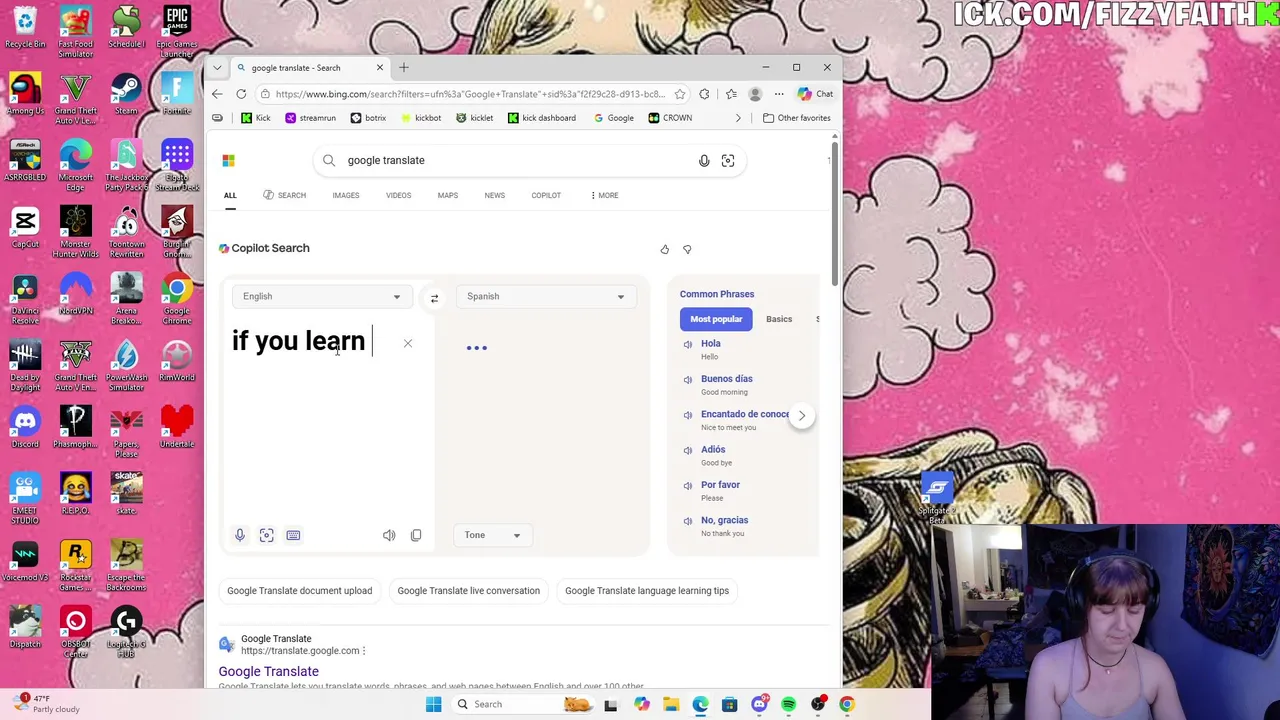Screen dimensions: 1280x720
Task: Open the Google Translate result link
Action: click(x=269, y=672)
